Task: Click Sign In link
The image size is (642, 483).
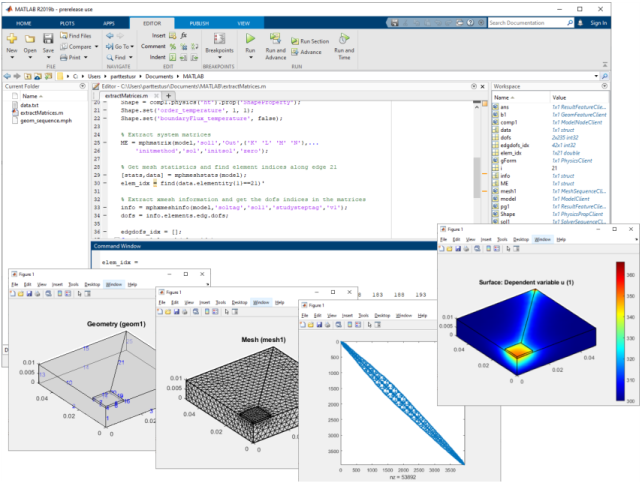Action: coord(599,23)
